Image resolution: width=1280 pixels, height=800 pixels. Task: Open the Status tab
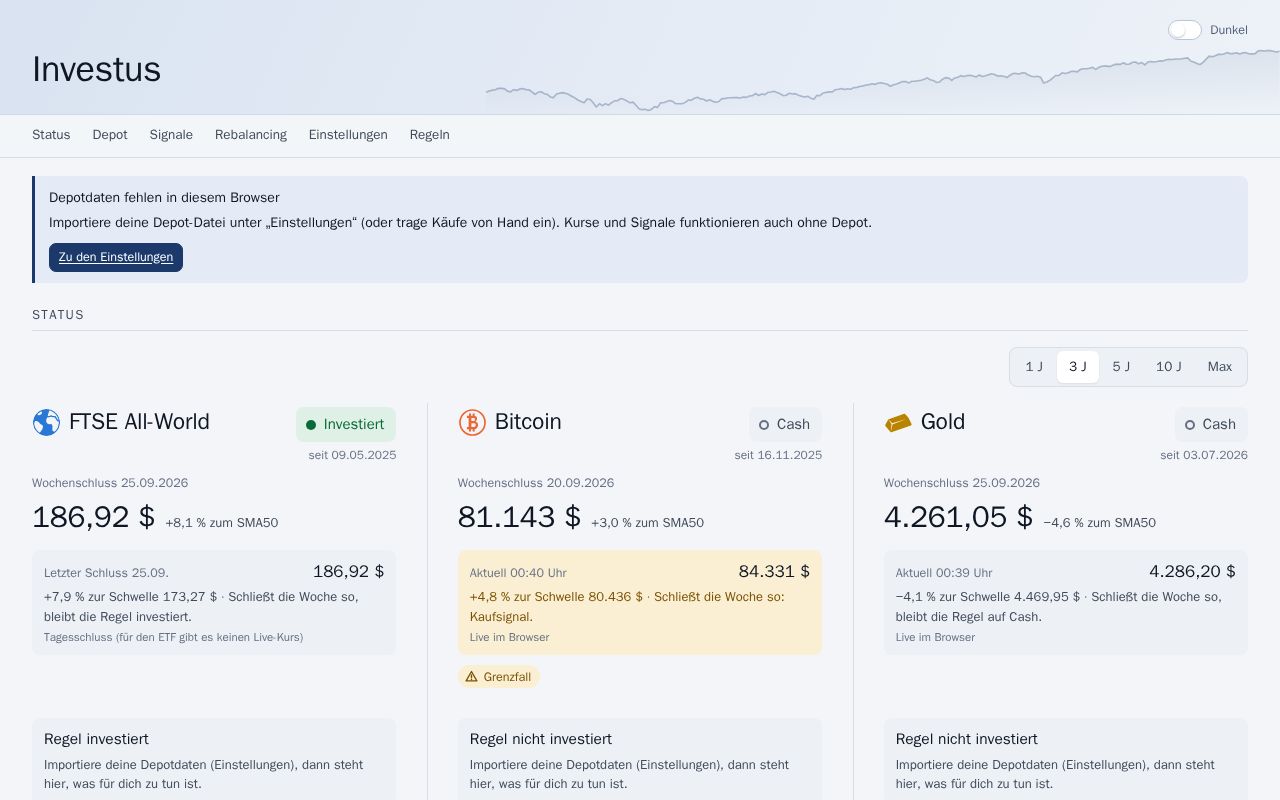51,135
